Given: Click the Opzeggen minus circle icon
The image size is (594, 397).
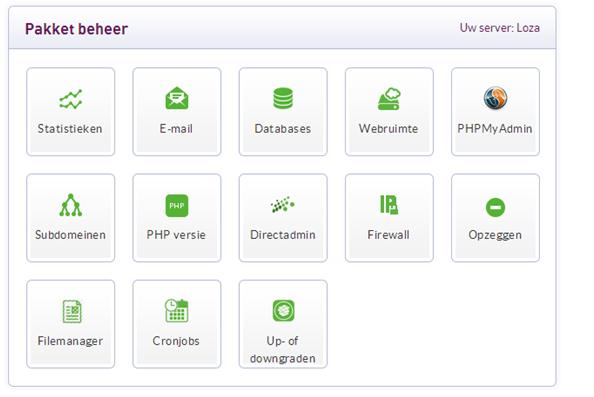Looking at the screenshot, I should [x=495, y=207].
